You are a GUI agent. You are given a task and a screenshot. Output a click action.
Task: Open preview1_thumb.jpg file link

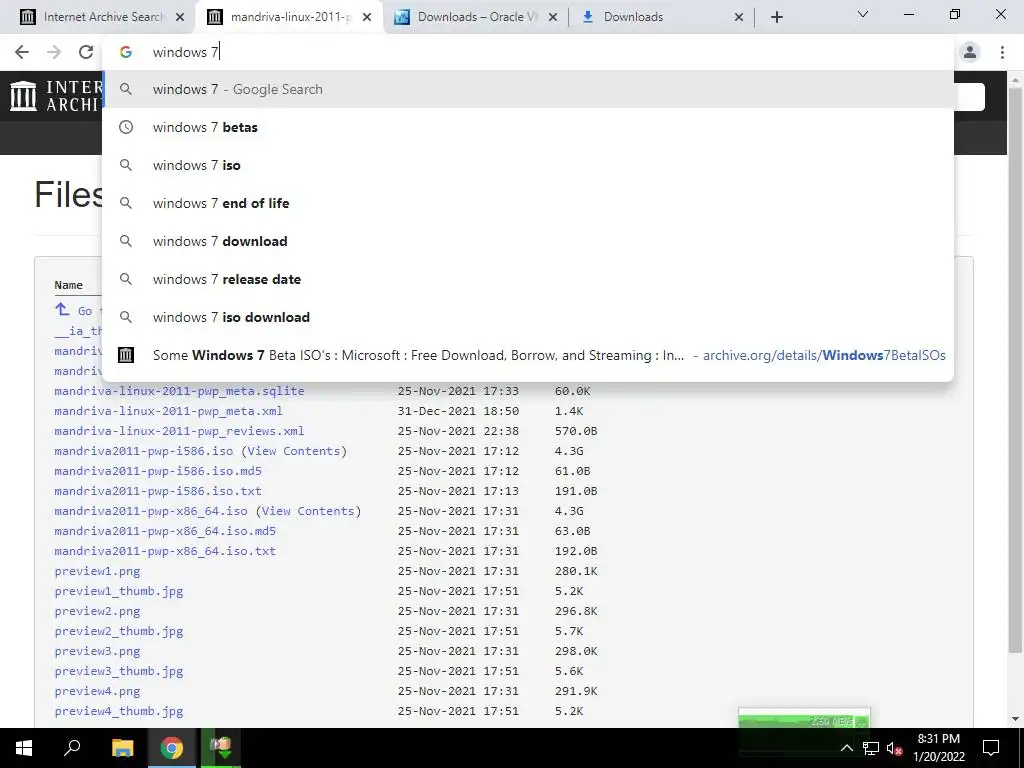[119, 591]
